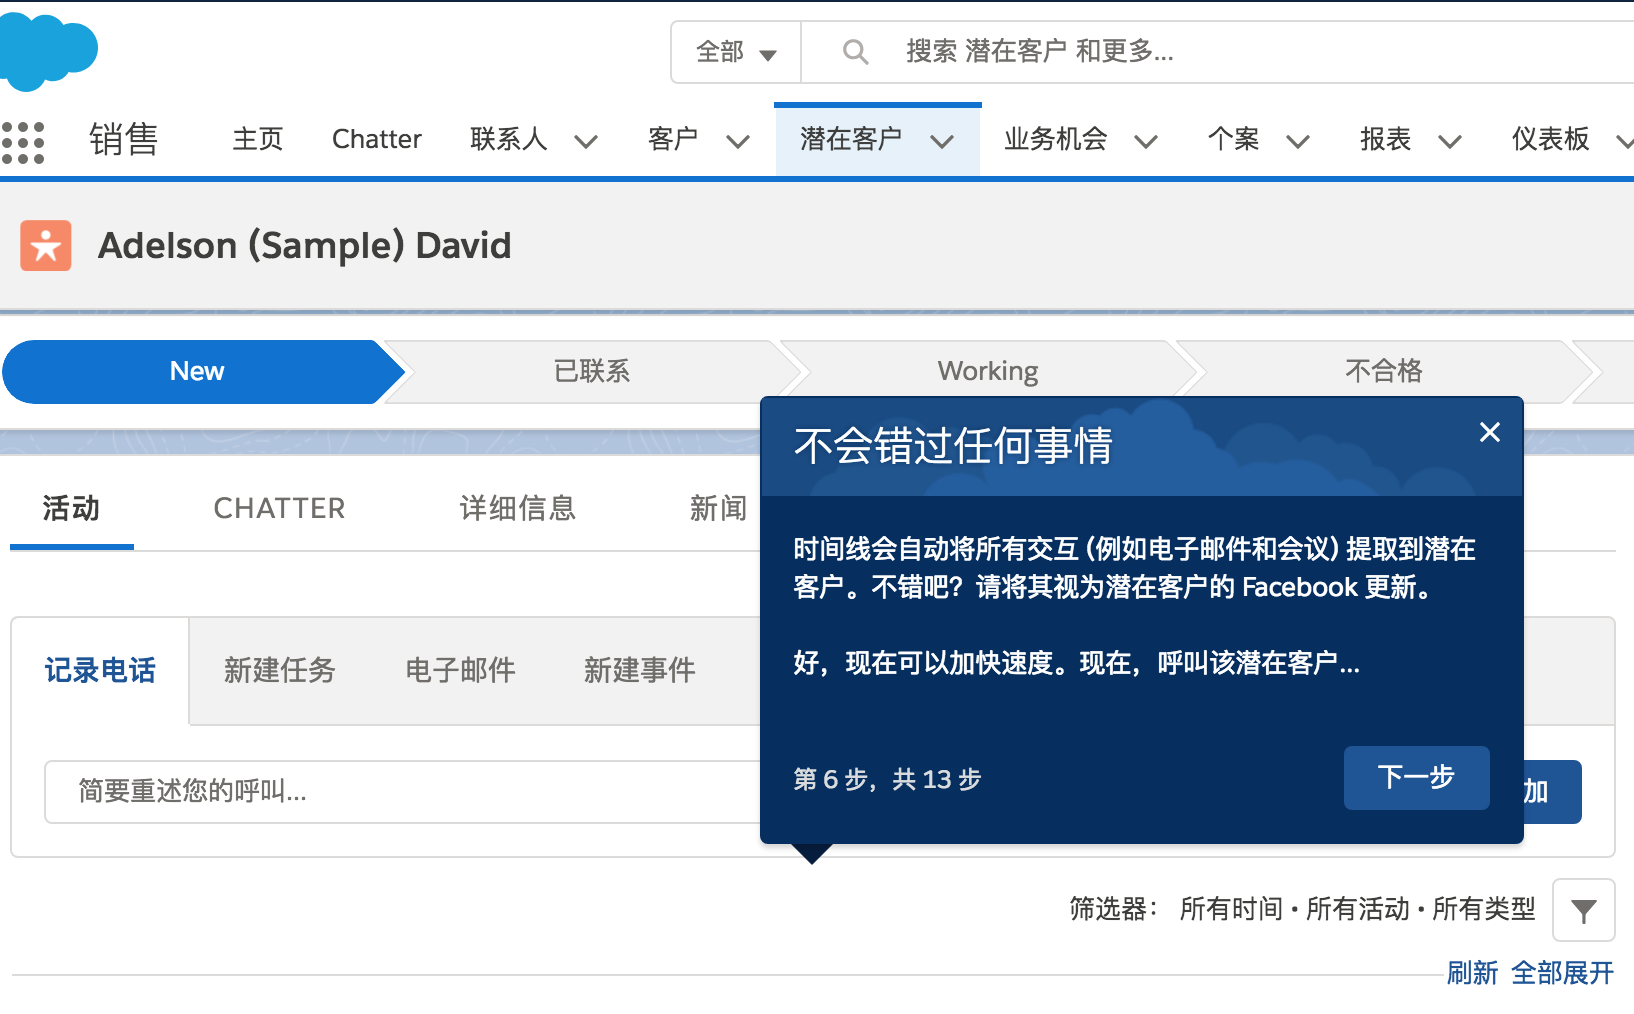Go to the 仪表板 tab
The width and height of the screenshot is (1634, 1014).
coord(1551,139)
